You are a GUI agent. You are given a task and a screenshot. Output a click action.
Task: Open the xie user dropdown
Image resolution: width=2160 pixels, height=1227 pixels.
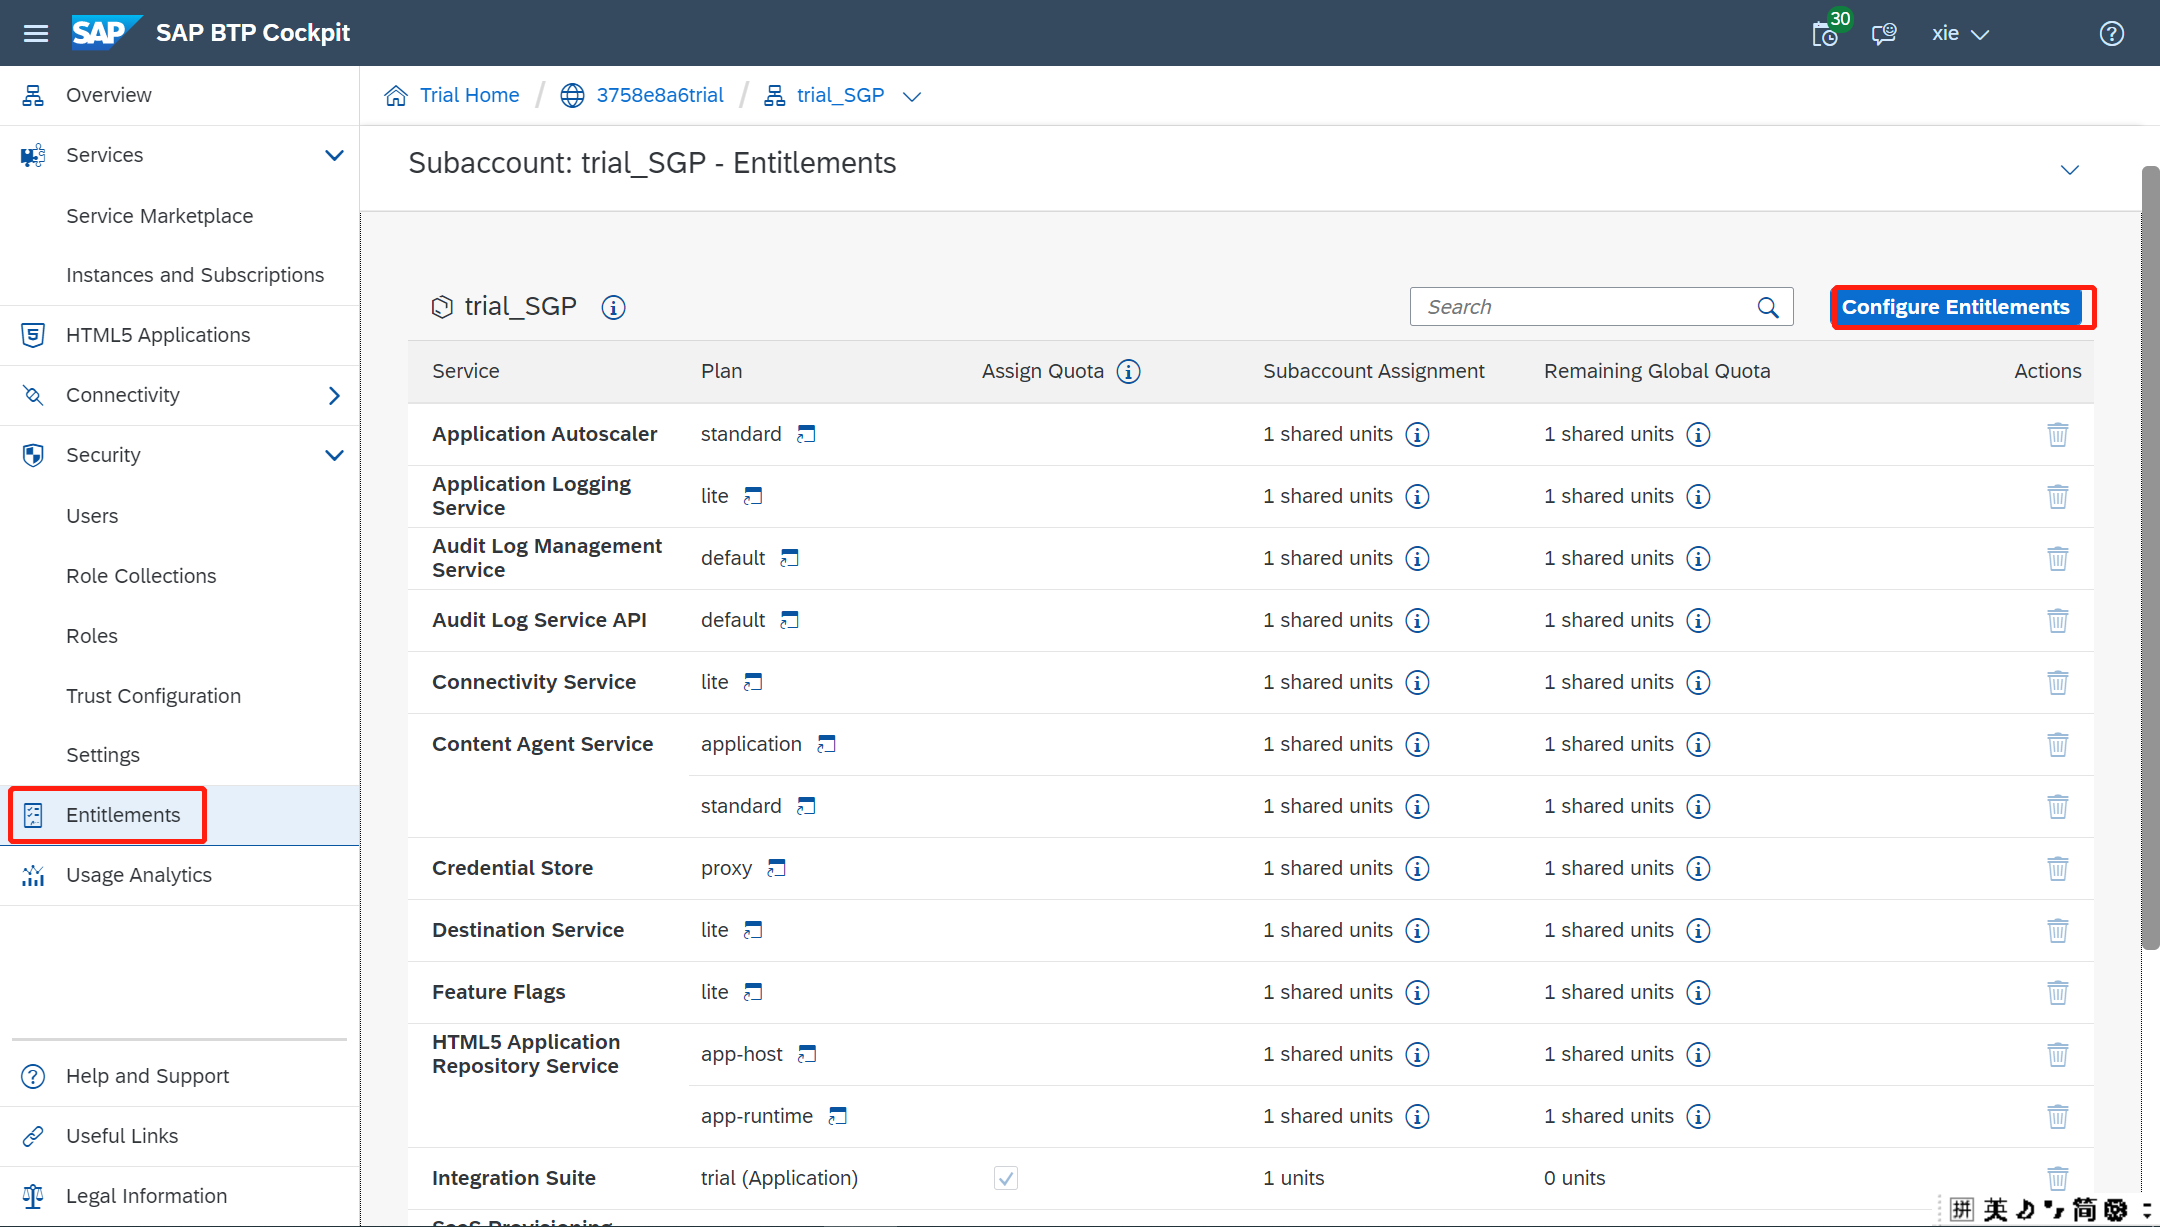(x=1960, y=33)
